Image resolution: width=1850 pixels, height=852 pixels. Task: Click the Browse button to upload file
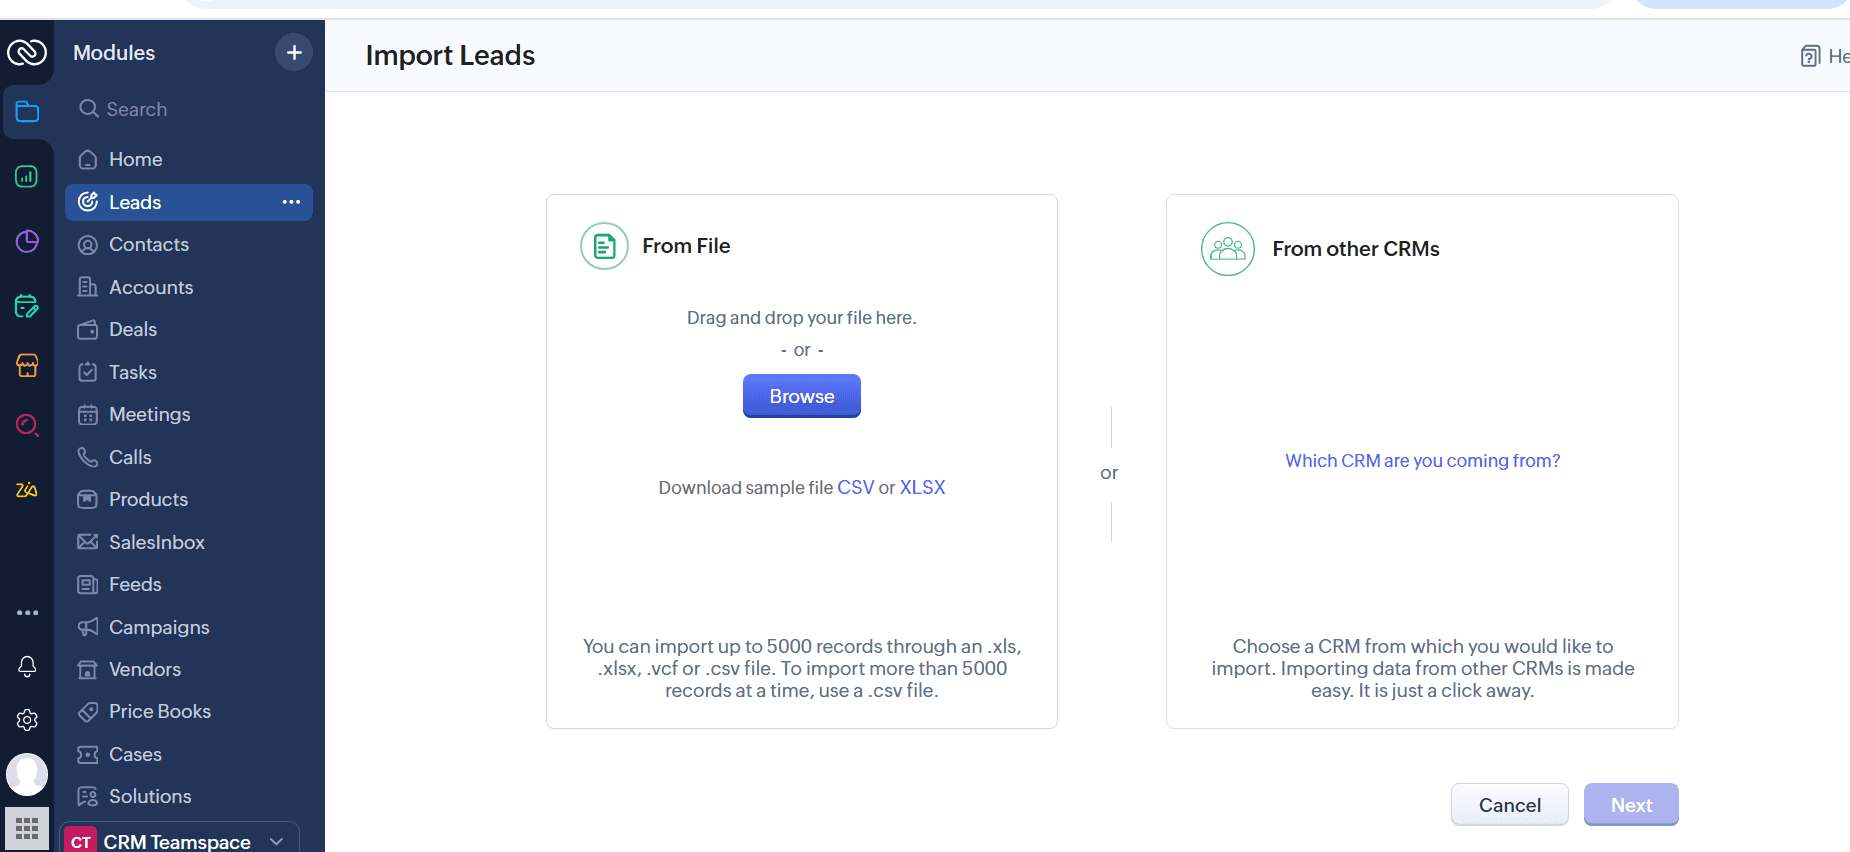(x=801, y=396)
